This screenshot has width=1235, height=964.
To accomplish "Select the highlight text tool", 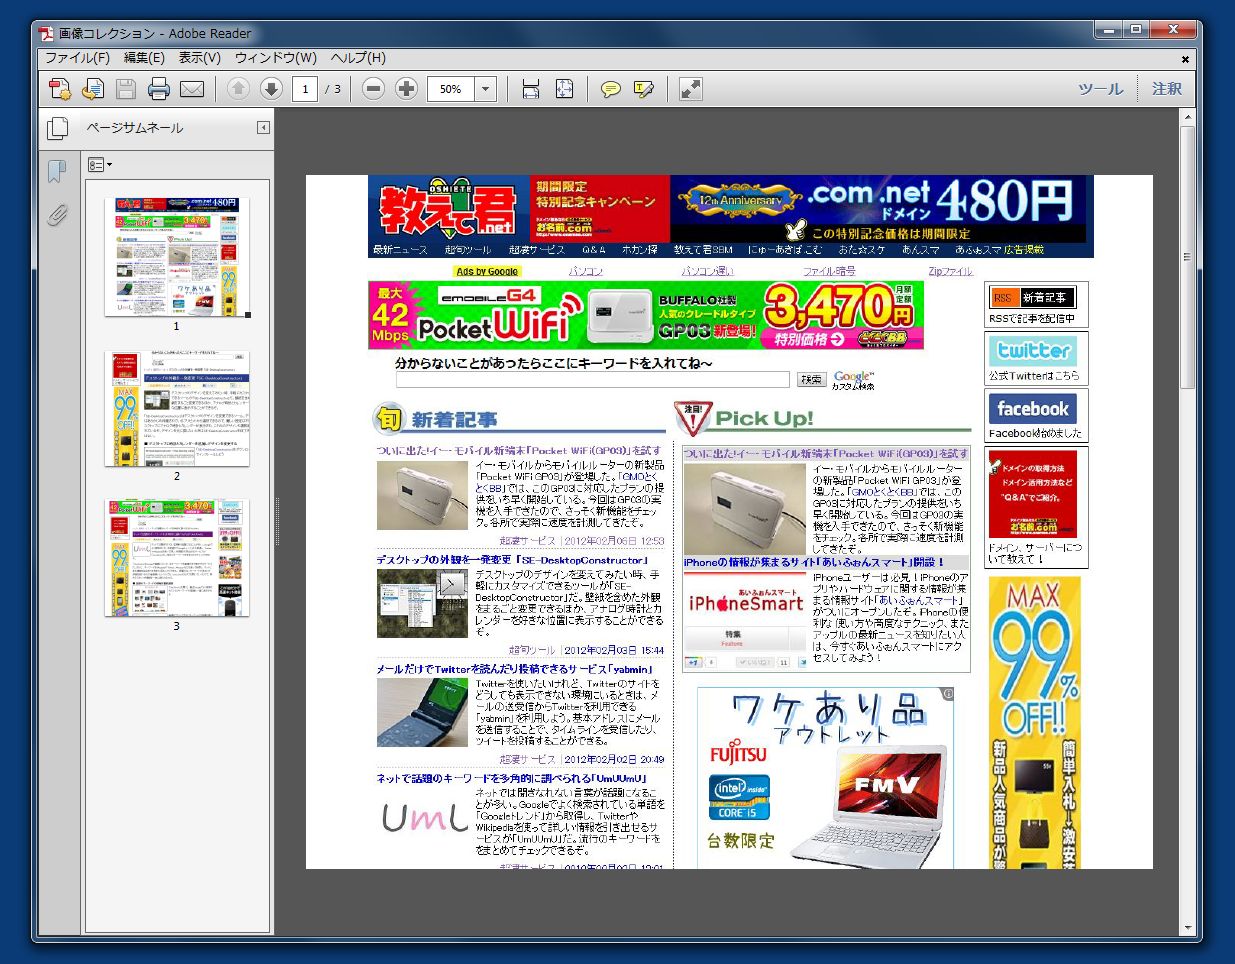I will [x=644, y=89].
